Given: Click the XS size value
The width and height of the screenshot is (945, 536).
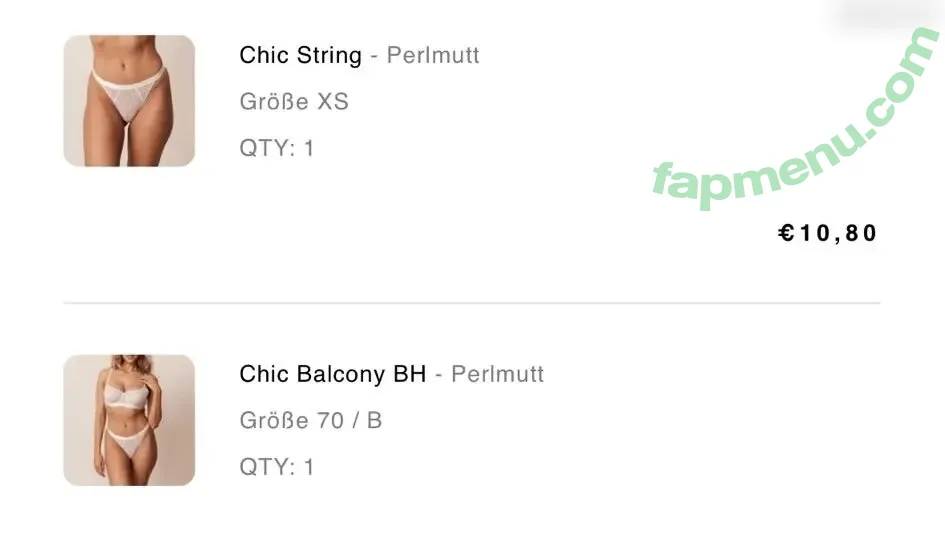Looking at the screenshot, I should 333,101.
